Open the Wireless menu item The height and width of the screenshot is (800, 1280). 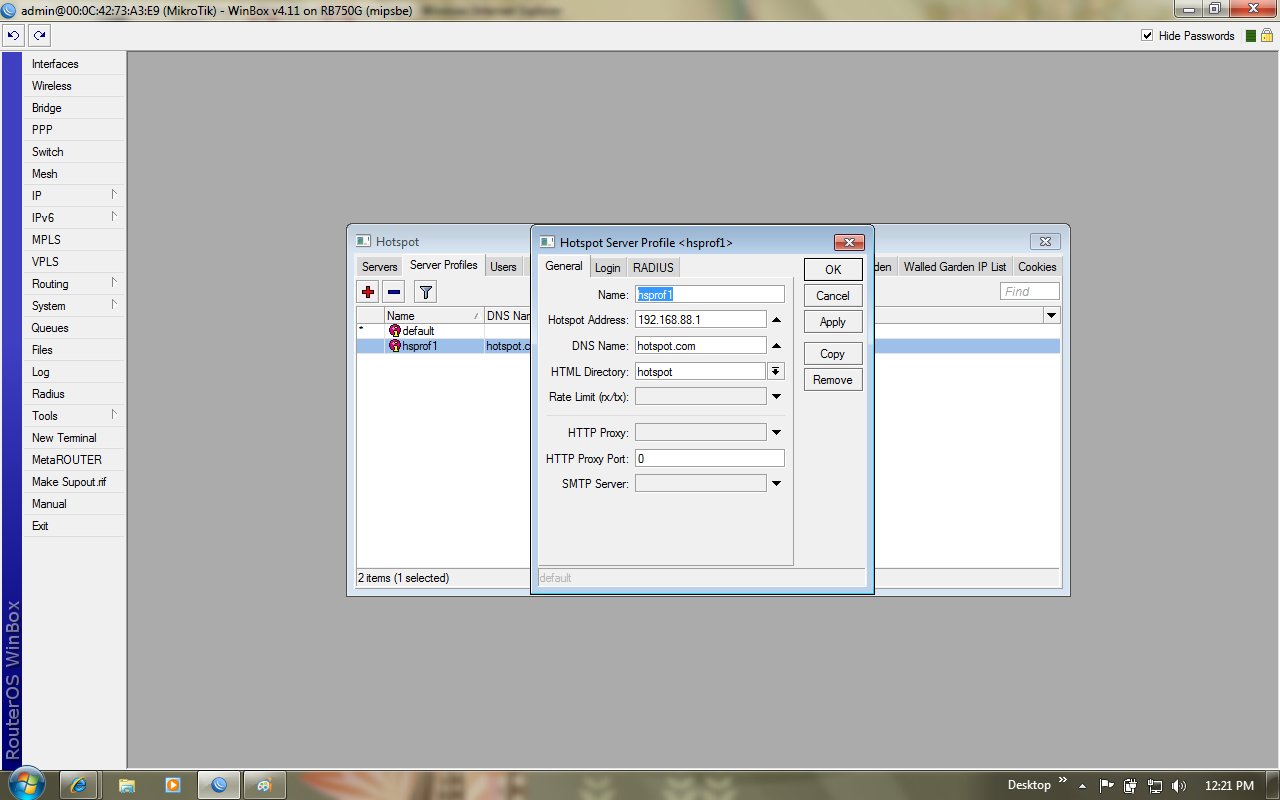coord(75,86)
